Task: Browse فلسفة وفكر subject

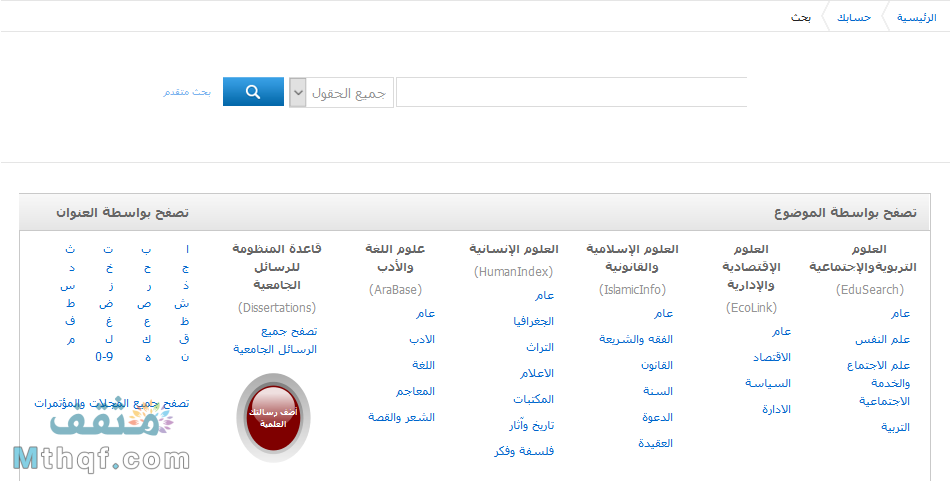Action: coord(524,451)
